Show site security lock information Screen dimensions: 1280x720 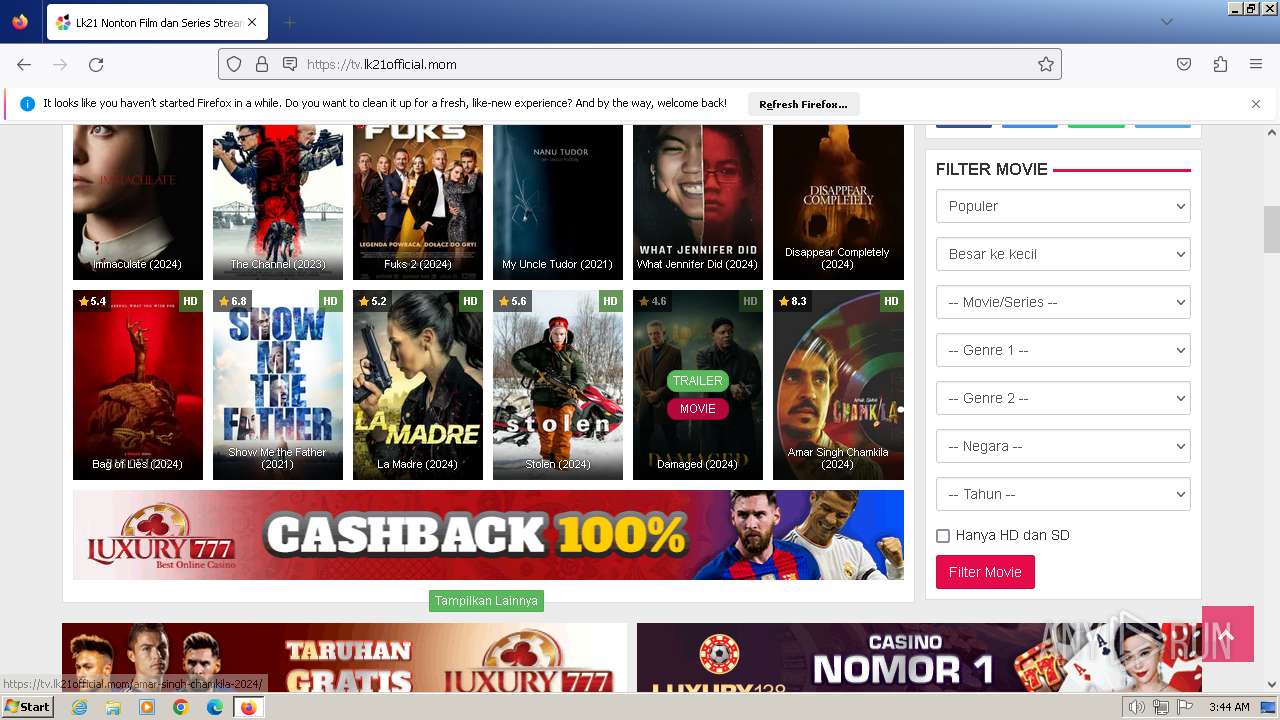point(262,64)
